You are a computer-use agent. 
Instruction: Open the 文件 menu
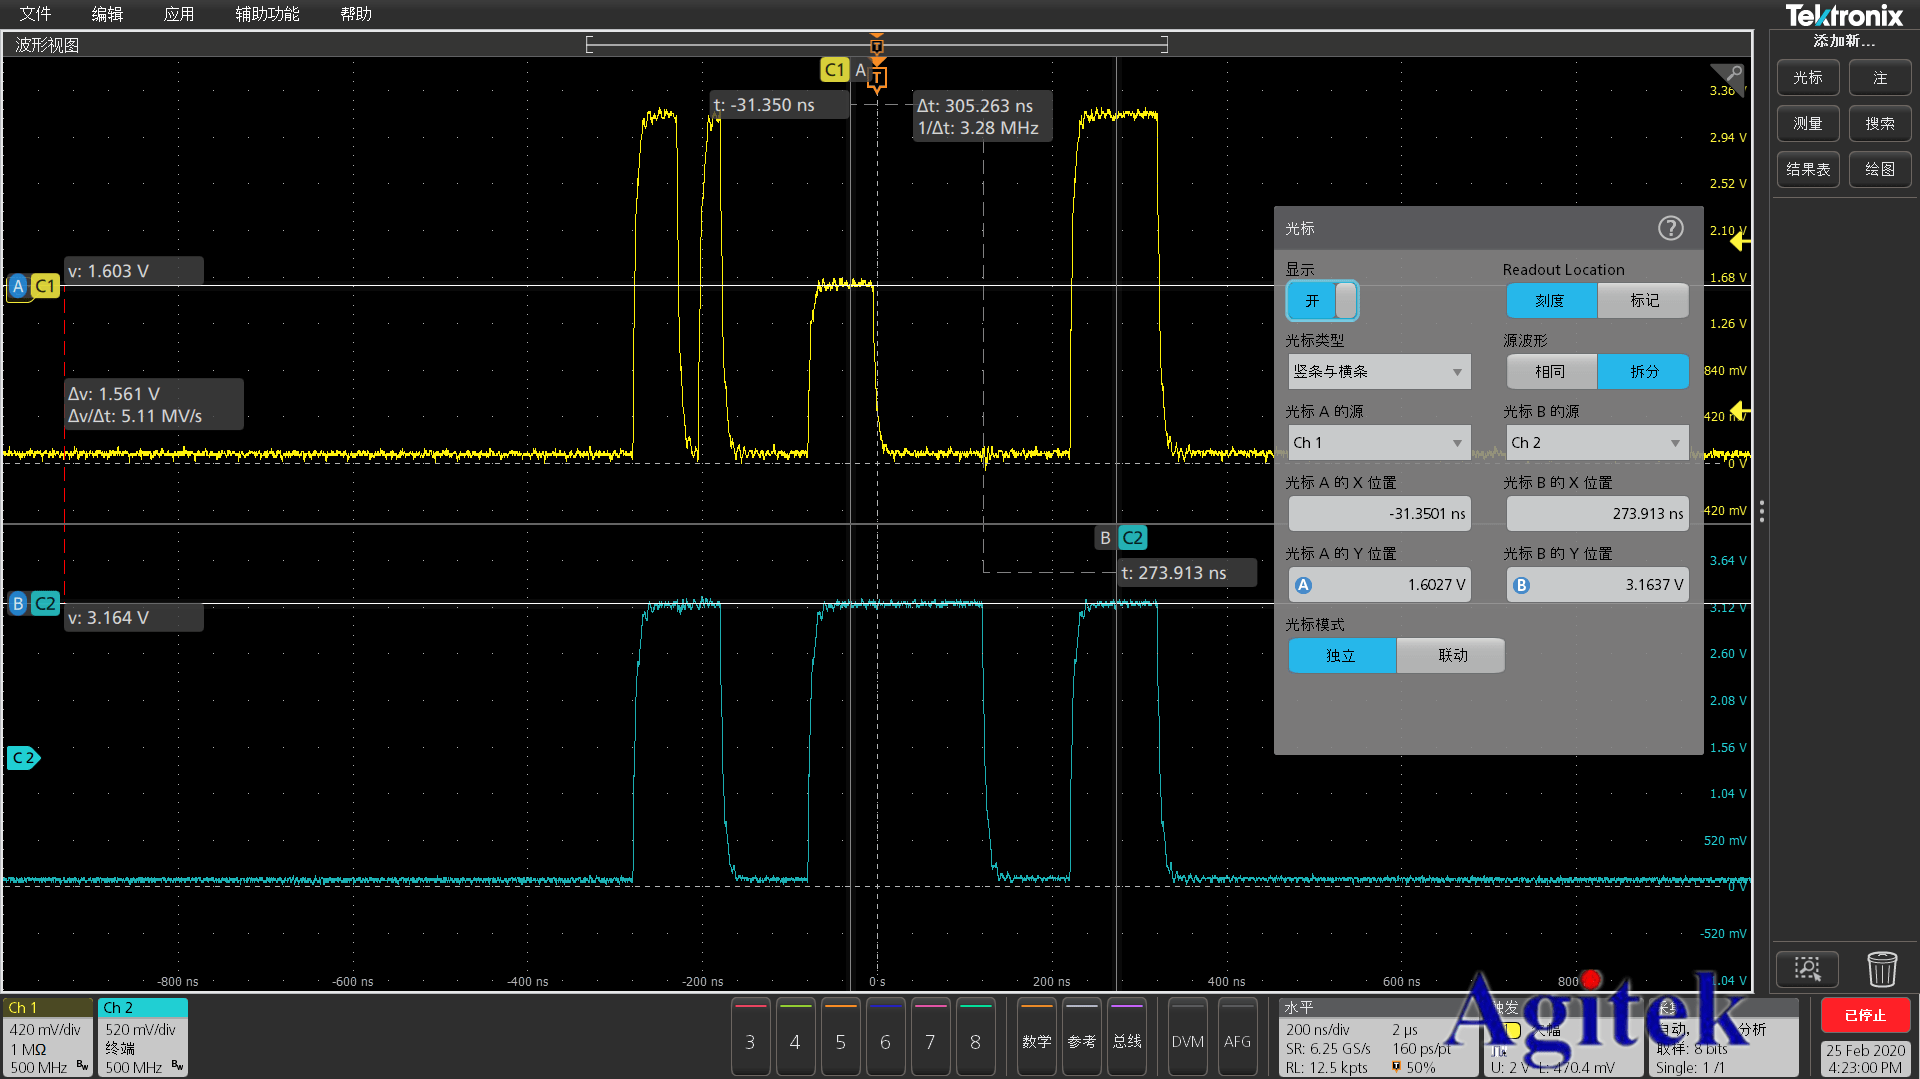point(35,14)
